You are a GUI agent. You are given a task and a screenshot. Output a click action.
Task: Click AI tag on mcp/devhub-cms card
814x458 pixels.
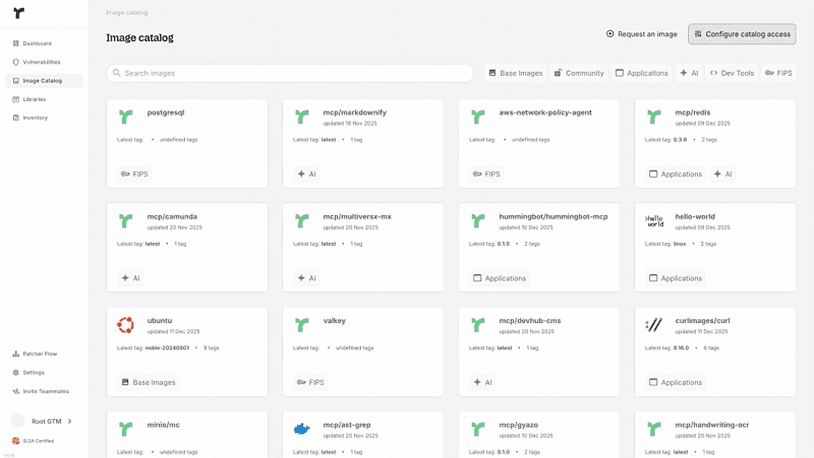tap(483, 382)
